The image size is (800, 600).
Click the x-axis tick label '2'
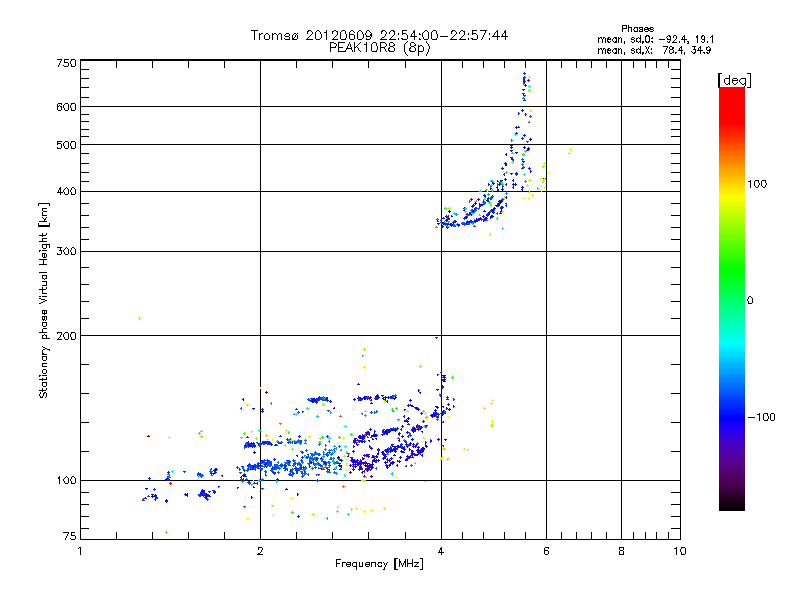260,551
